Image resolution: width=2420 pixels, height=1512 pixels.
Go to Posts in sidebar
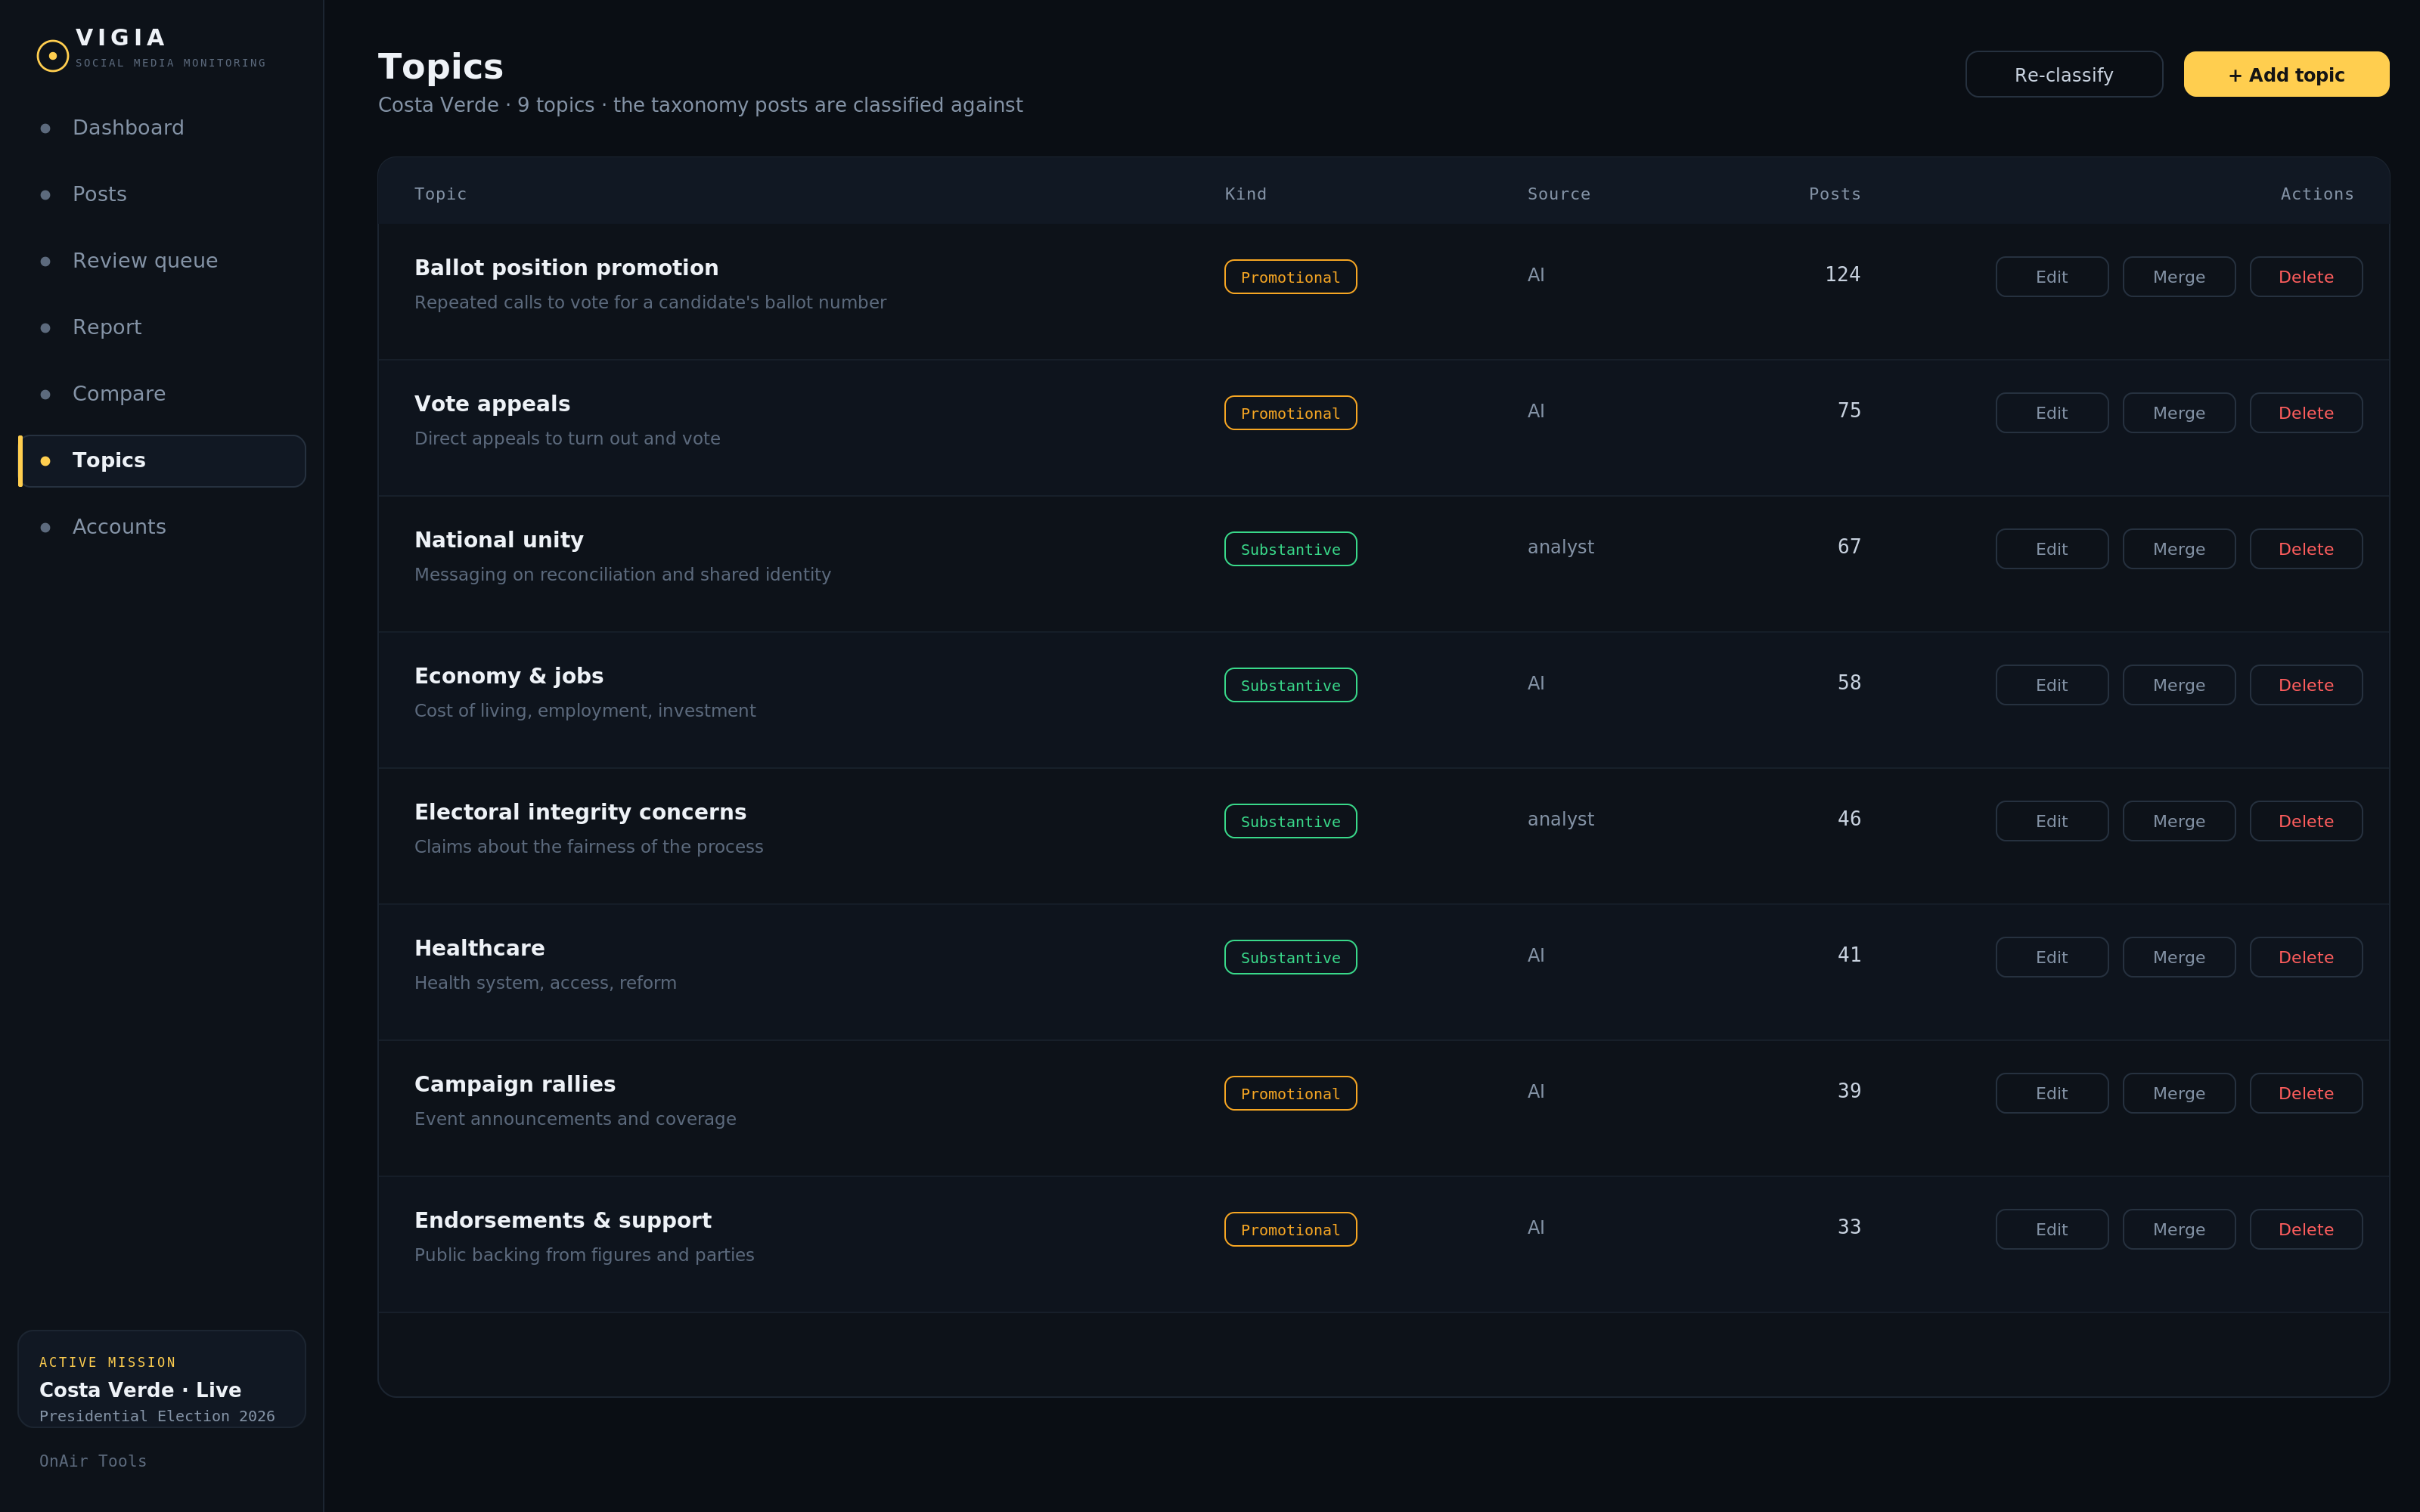pyautogui.click(x=162, y=194)
